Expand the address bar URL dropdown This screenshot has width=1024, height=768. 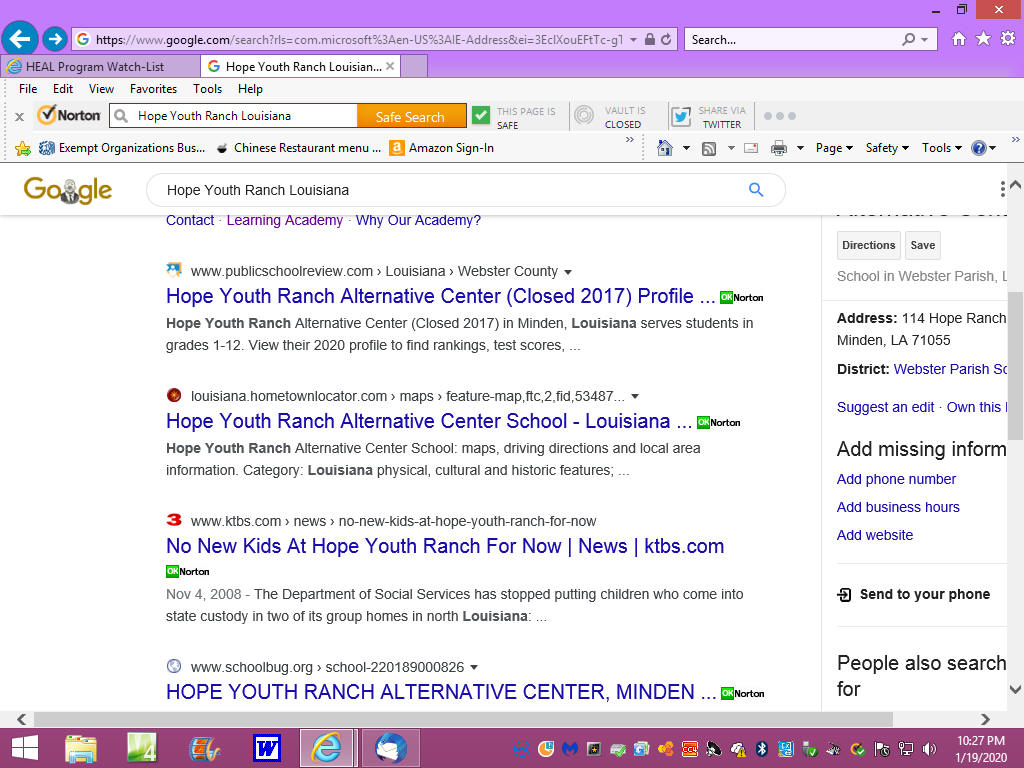click(633, 40)
